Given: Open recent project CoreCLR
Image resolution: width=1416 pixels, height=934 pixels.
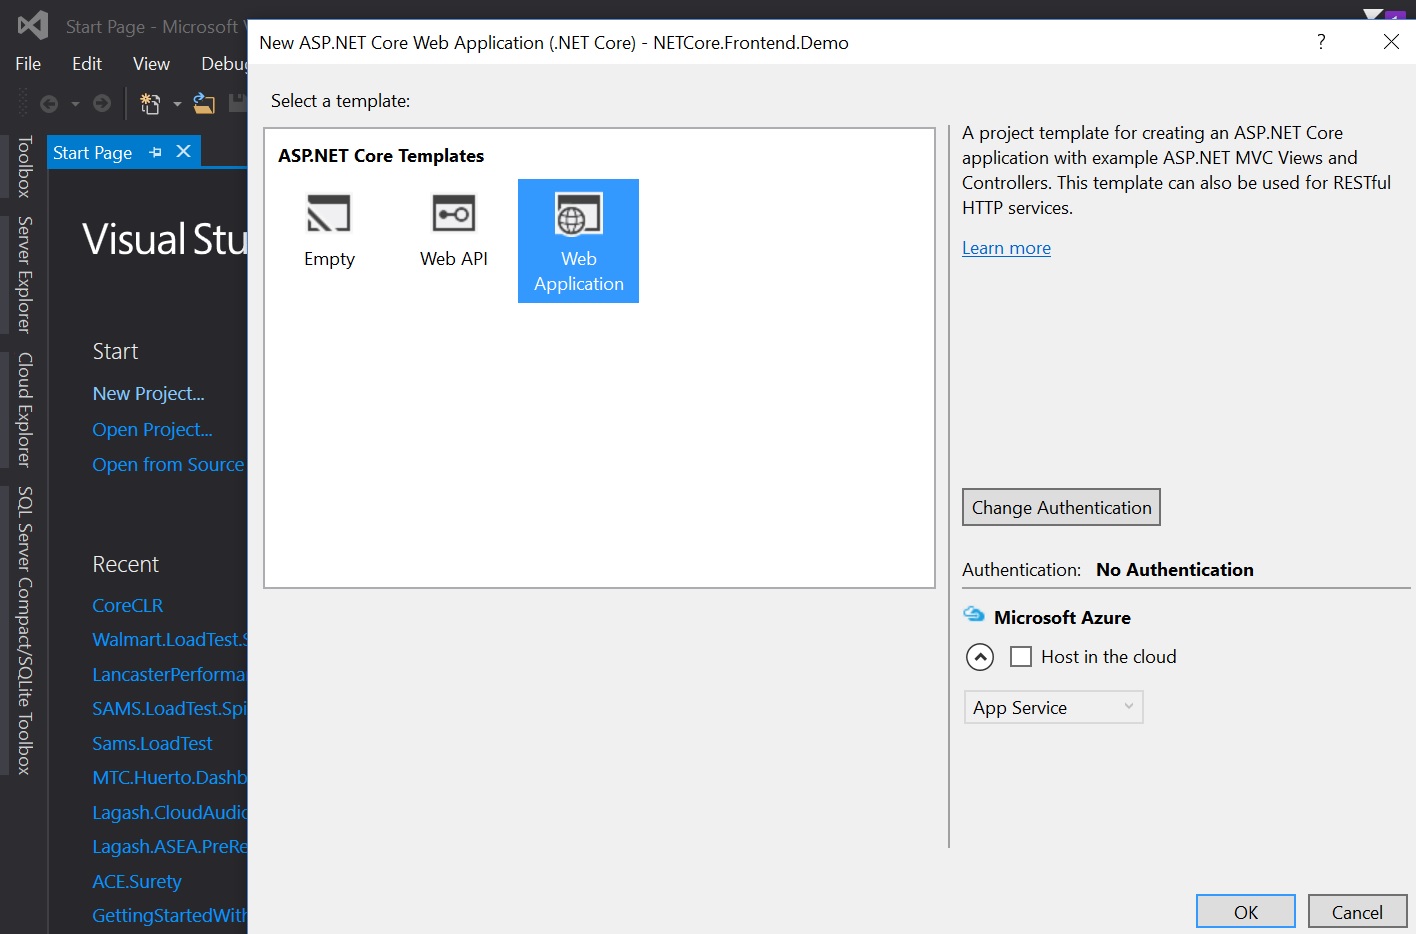Looking at the screenshot, I should point(127,605).
